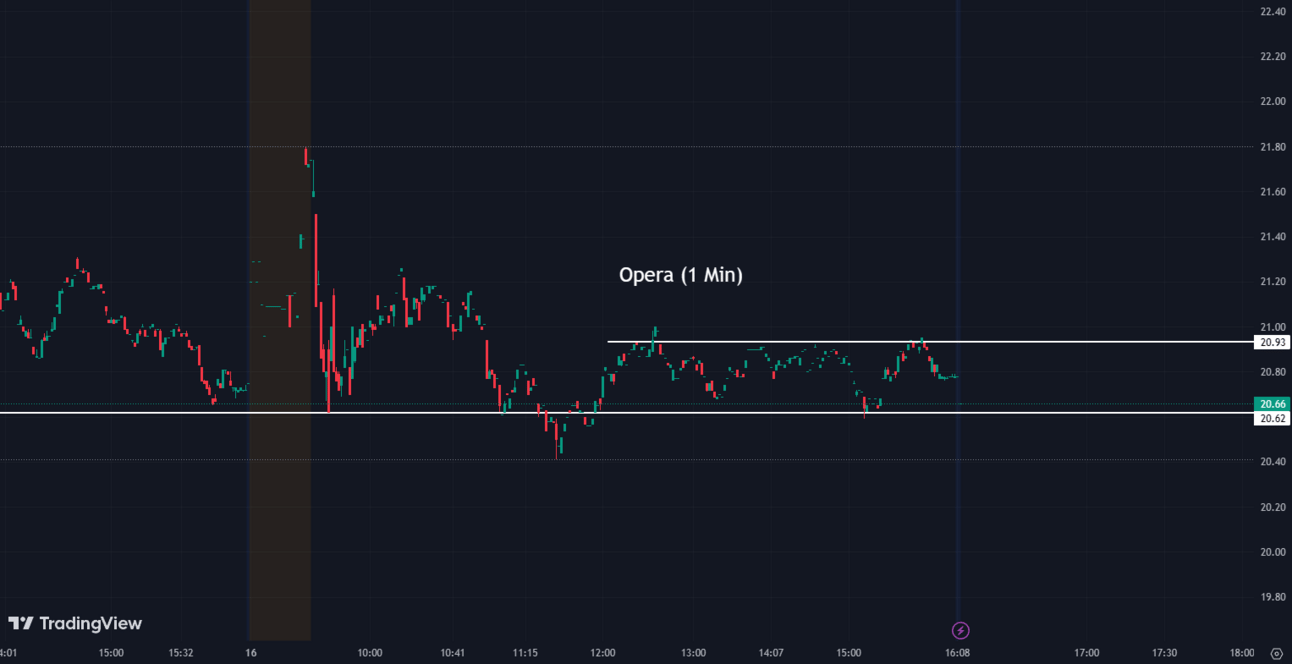The height and width of the screenshot is (664, 1292).
Task: Click the 20.00 price axis label
Action: tap(1273, 552)
